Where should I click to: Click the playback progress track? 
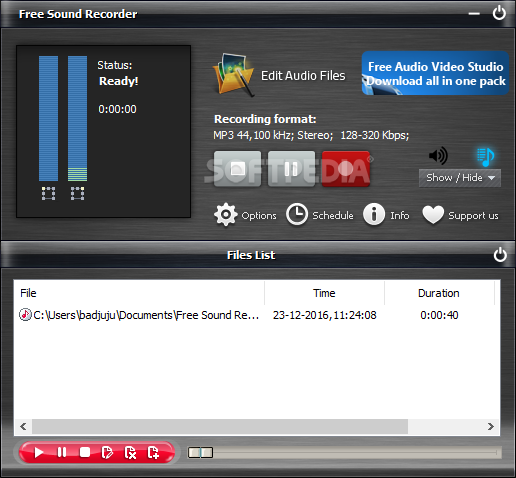(x=345, y=452)
